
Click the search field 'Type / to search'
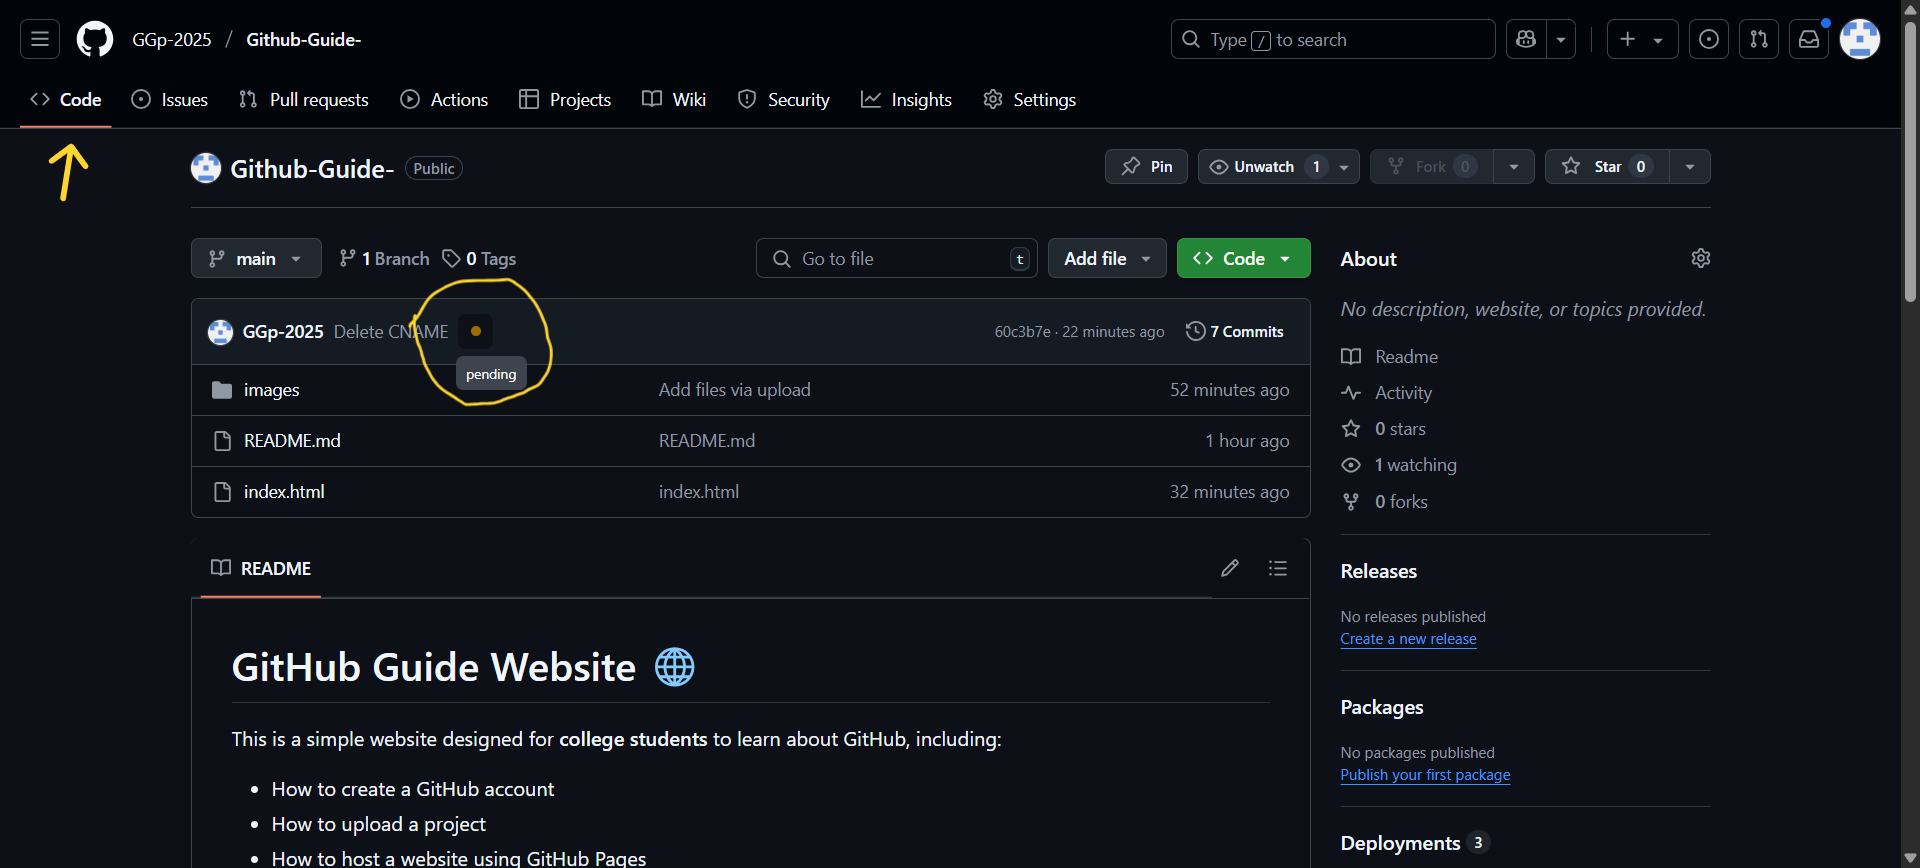1333,39
